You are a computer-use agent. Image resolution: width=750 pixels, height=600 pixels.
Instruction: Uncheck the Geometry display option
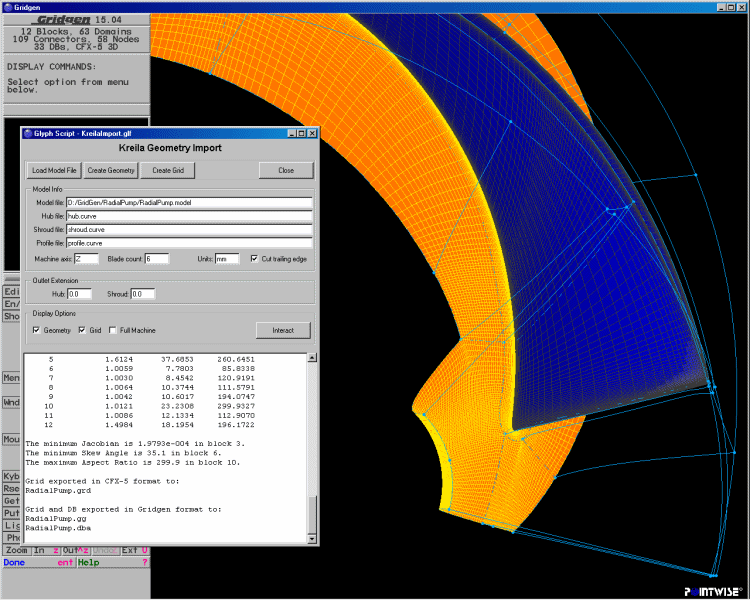tap(36, 331)
